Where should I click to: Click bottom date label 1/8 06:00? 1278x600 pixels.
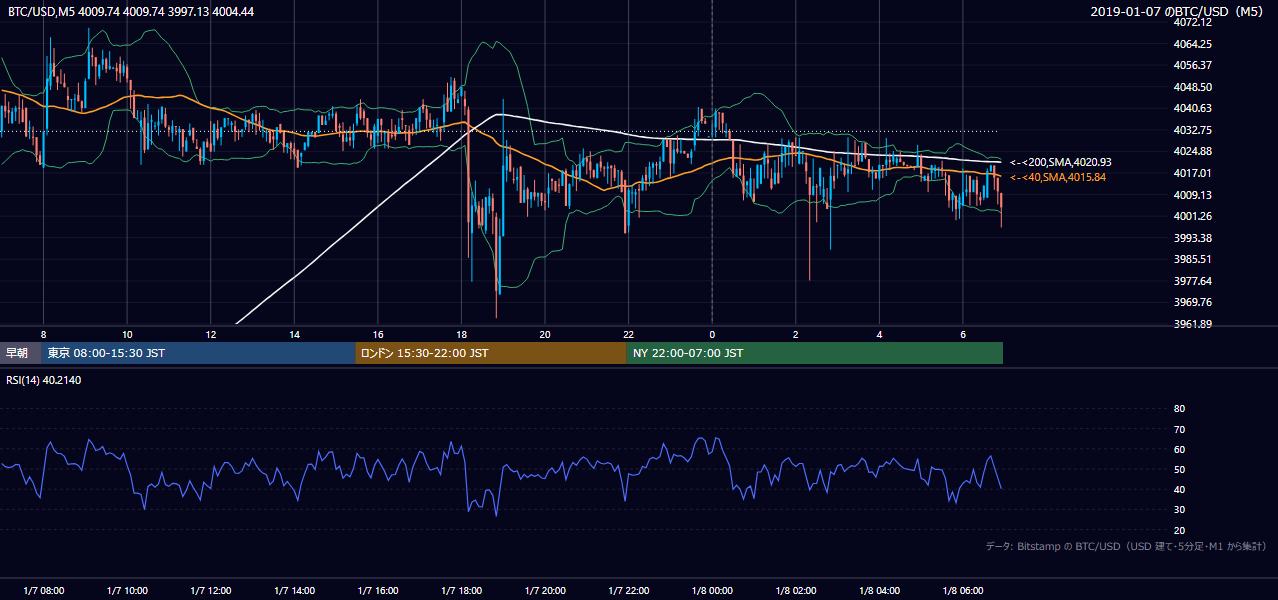(x=962, y=592)
